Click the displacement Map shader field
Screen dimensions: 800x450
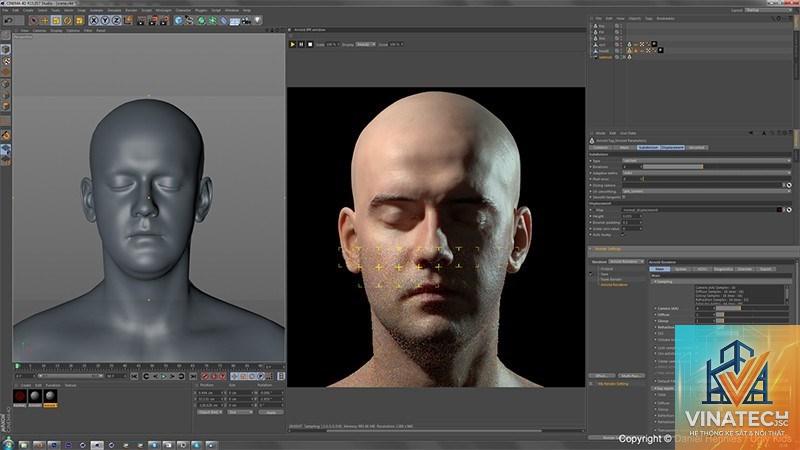701,210
